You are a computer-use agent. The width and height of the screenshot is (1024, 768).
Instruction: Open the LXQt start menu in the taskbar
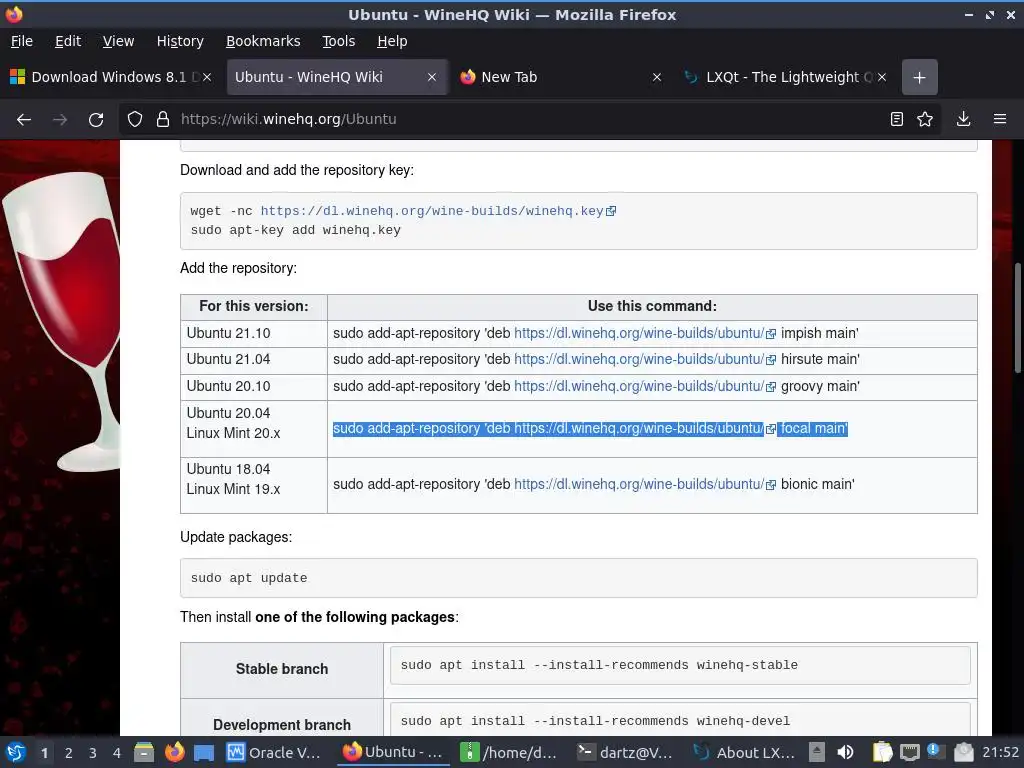coord(16,752)
